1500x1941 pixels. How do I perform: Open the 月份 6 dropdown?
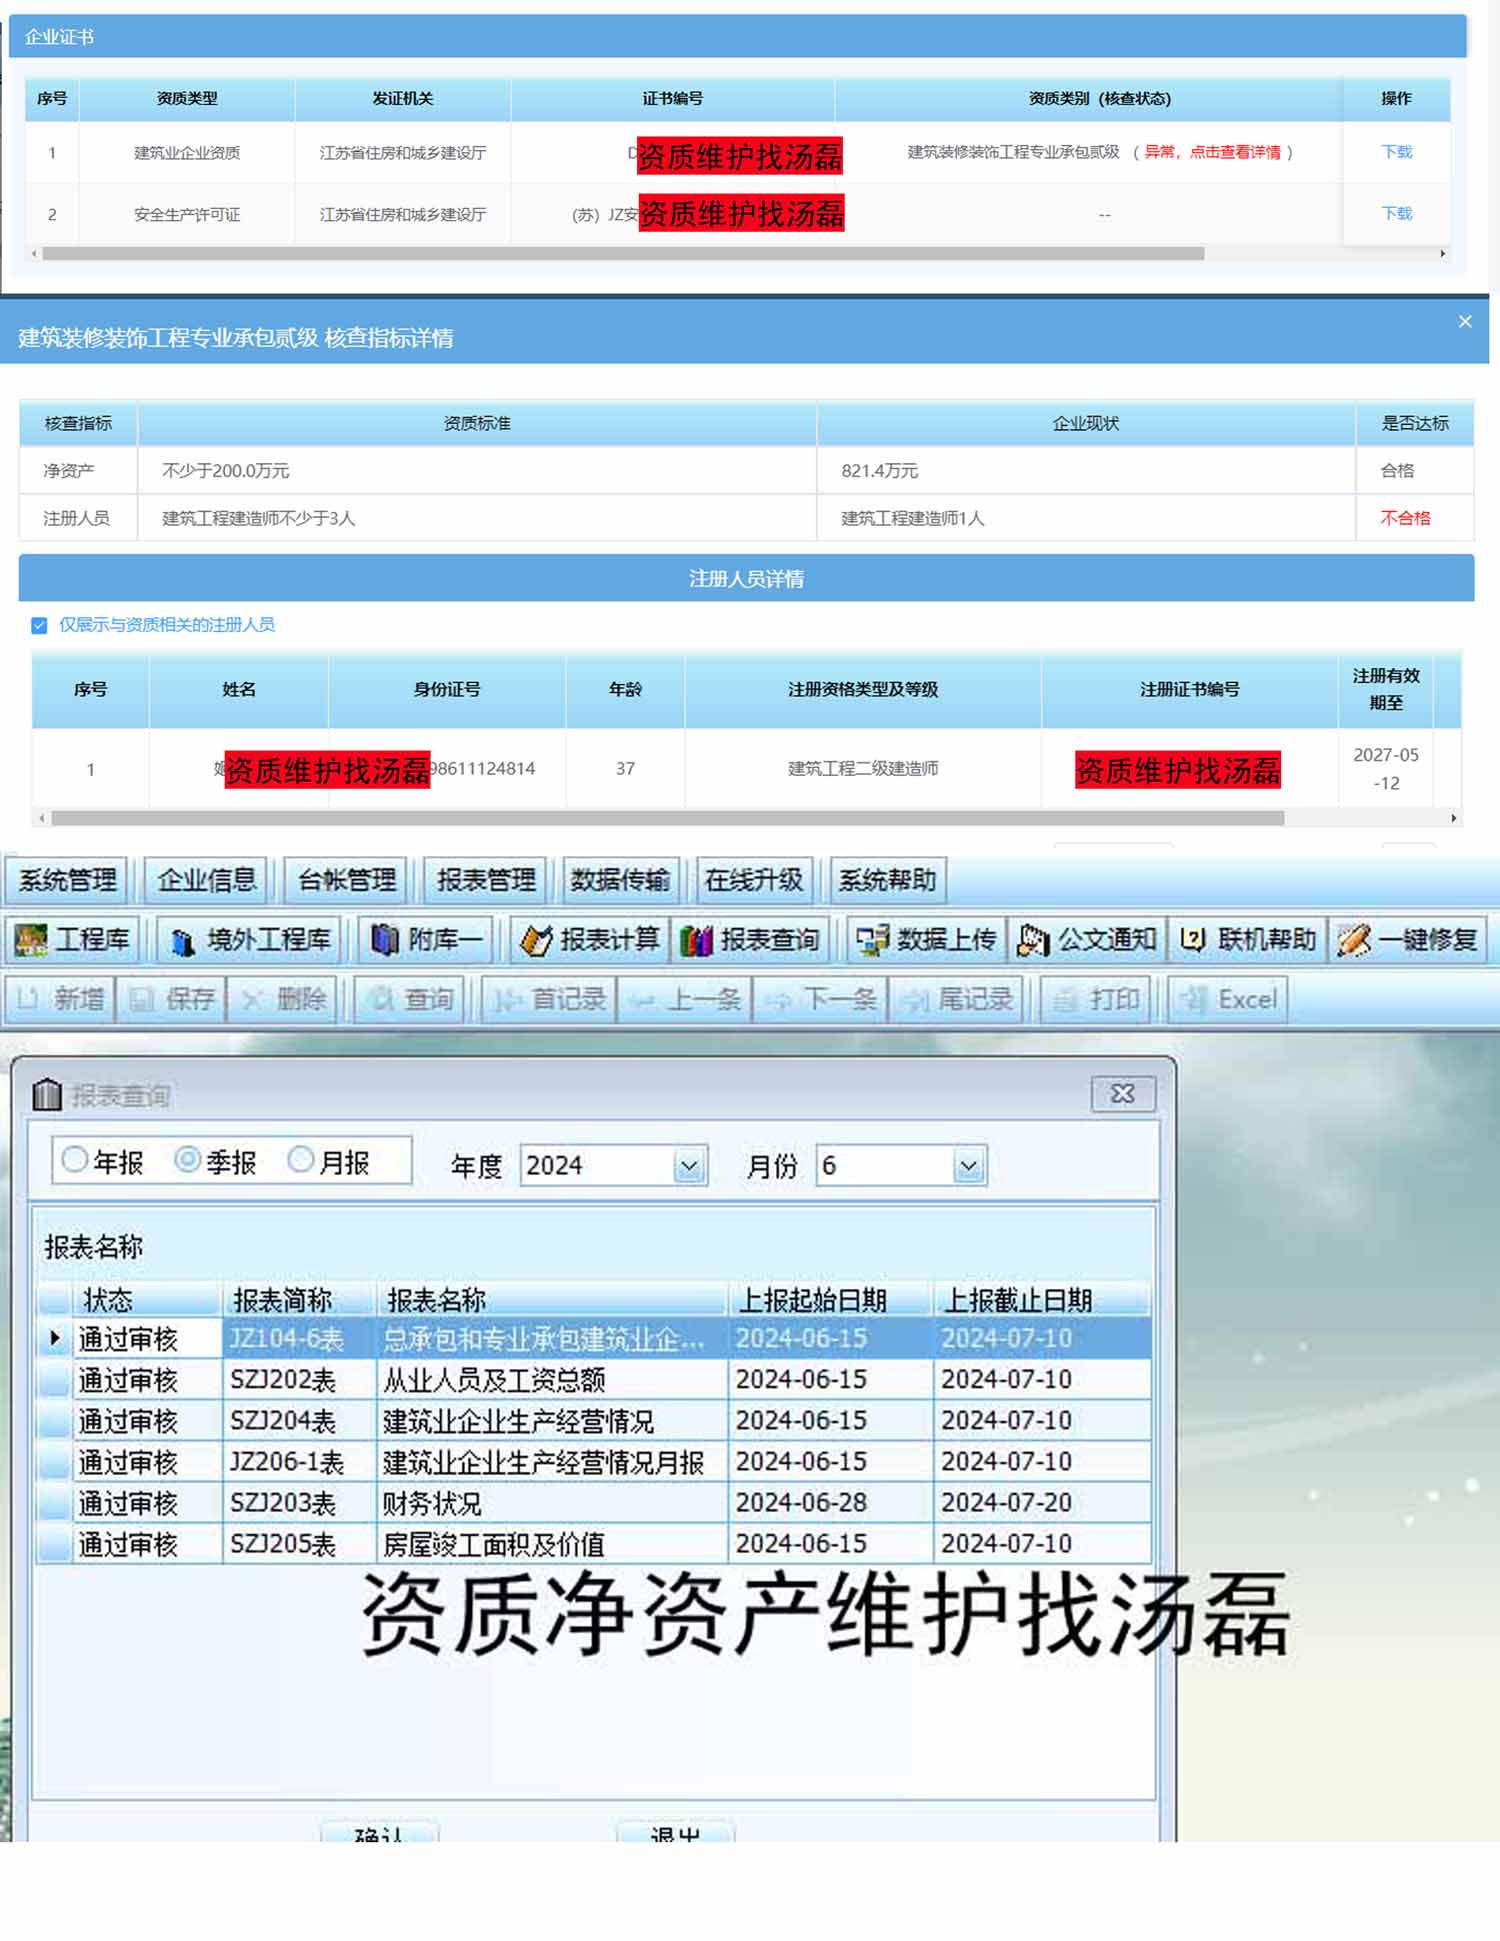click(968, 1166)
